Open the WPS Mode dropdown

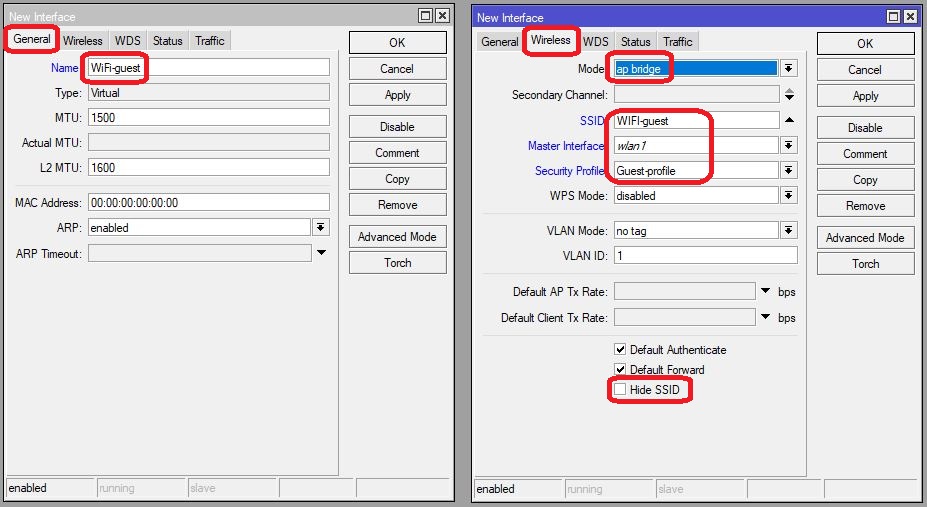[789, 196]
